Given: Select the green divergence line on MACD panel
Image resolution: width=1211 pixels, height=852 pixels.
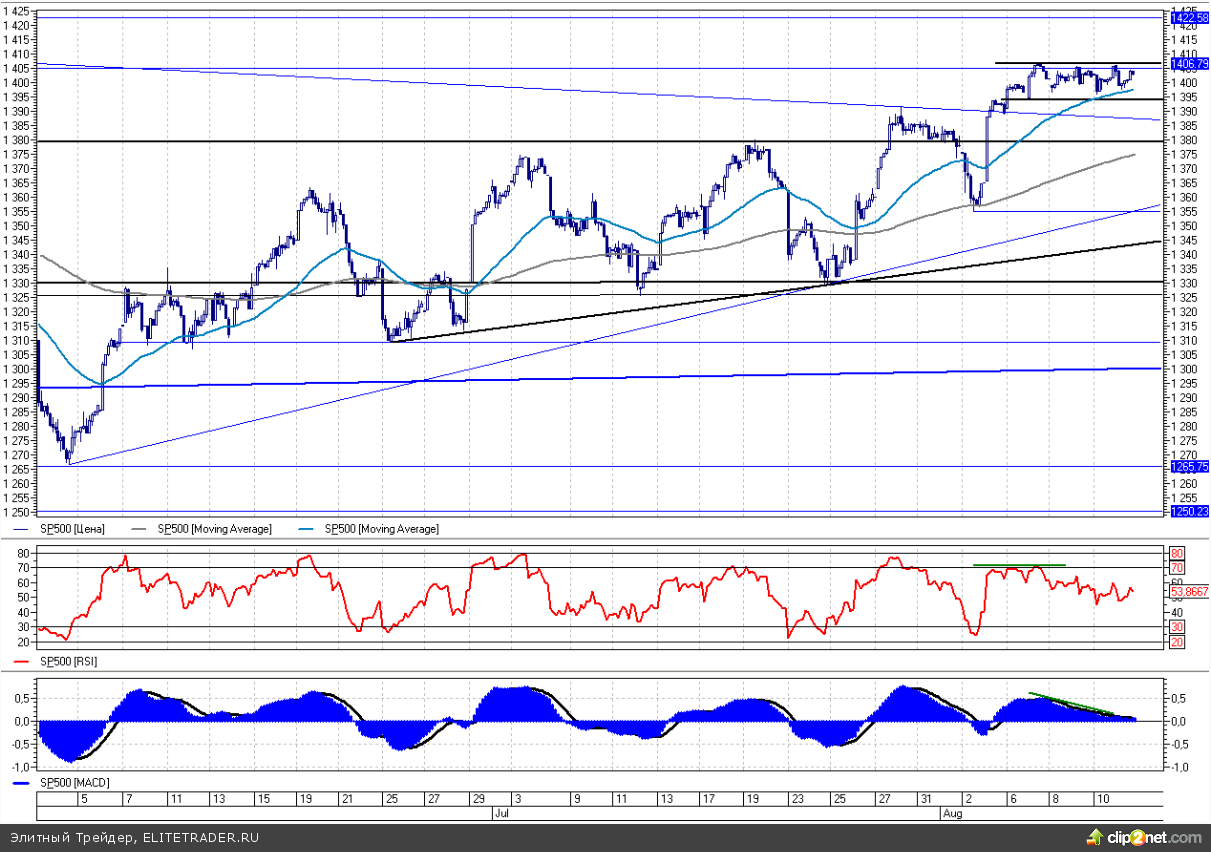Looking at the screenshot, I should tap(1071, 703).
